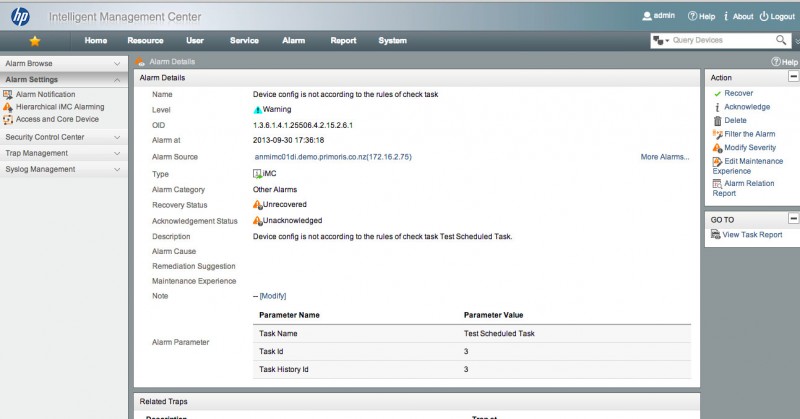The width and height of the screenshot is (800, 419).
Task: Click the Recover action link
Action: pos(739,93)
